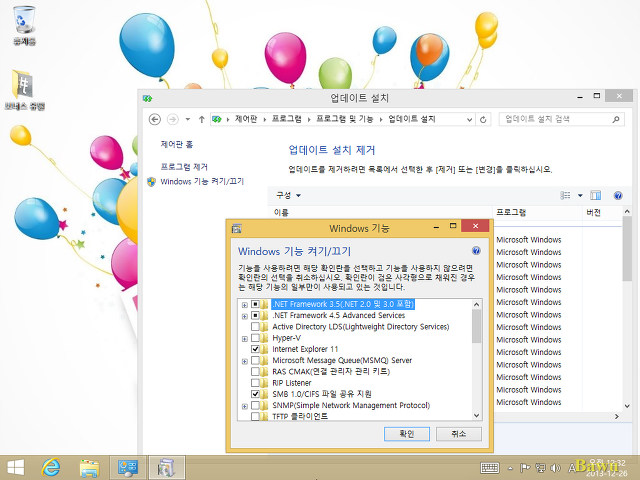Click 확인 button in Windows Features
Screen dimensions: 640x480
407,434
